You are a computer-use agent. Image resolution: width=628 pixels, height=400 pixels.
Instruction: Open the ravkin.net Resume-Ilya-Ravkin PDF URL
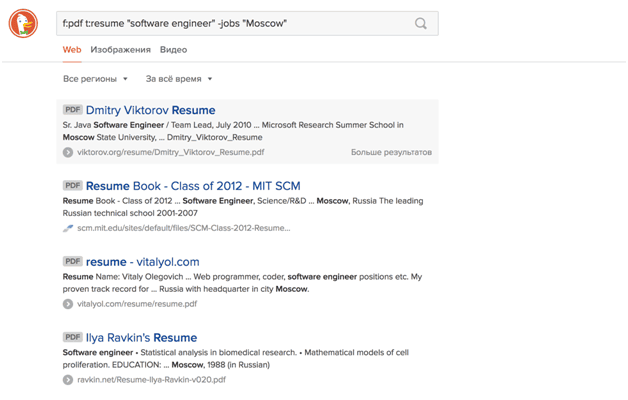[x=151, y=380]
